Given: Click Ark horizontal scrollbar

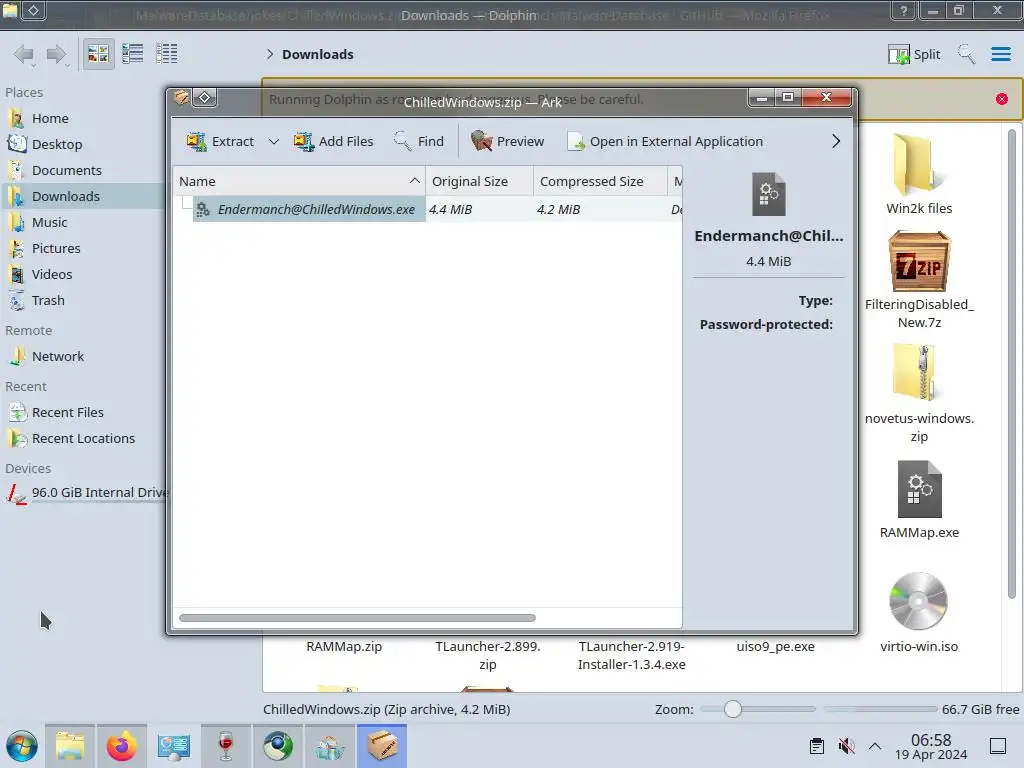Looking at the screenshot, I should 357,618.
